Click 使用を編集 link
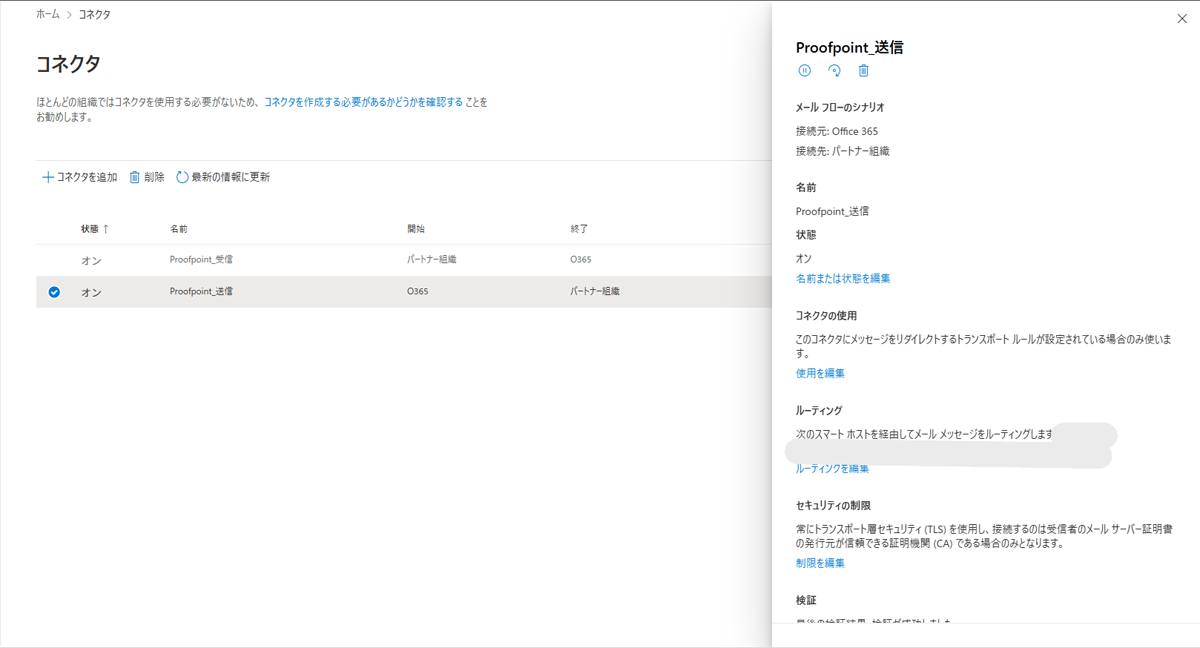1200x648 pixels. [x=820, y=373]
